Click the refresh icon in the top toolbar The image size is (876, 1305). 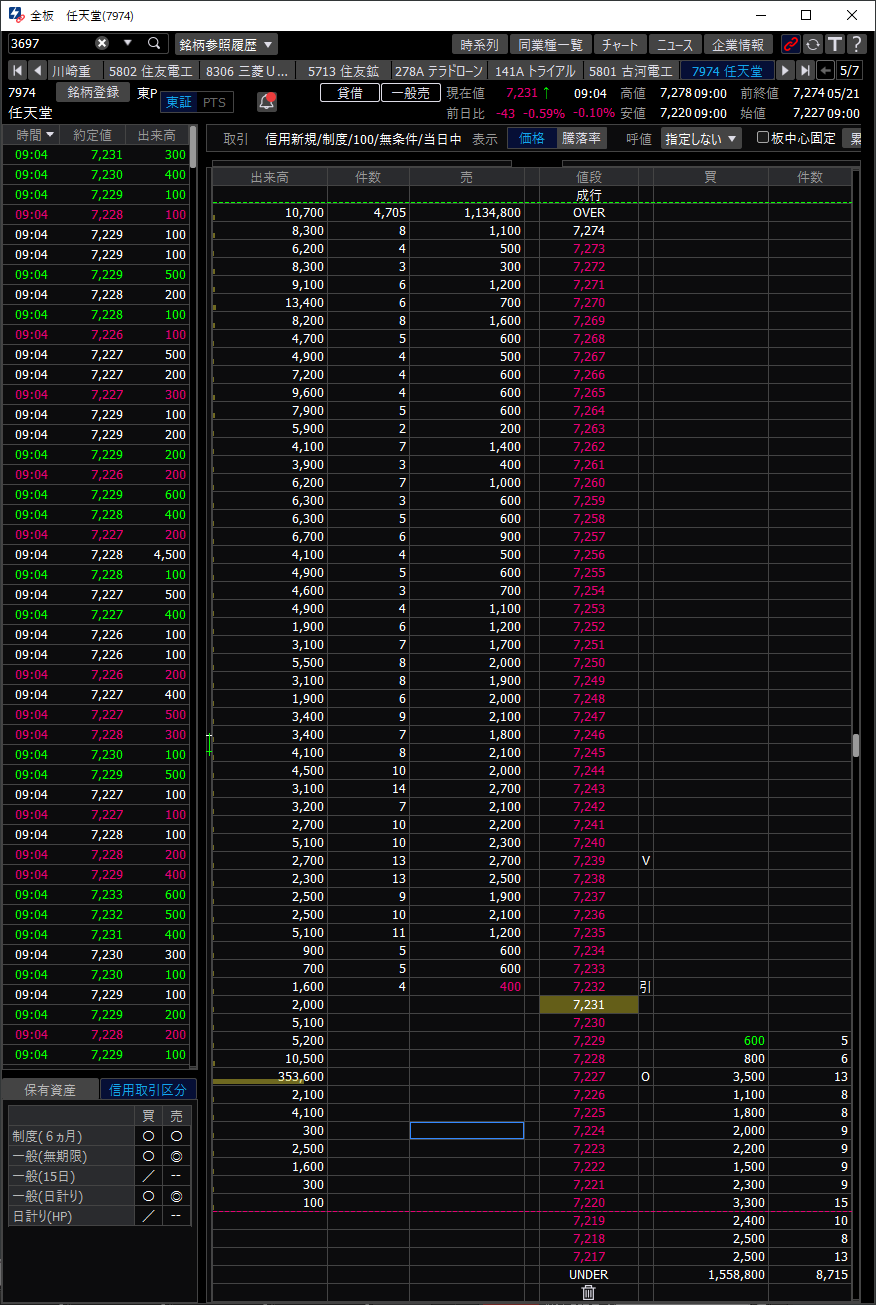pos(813,44)
